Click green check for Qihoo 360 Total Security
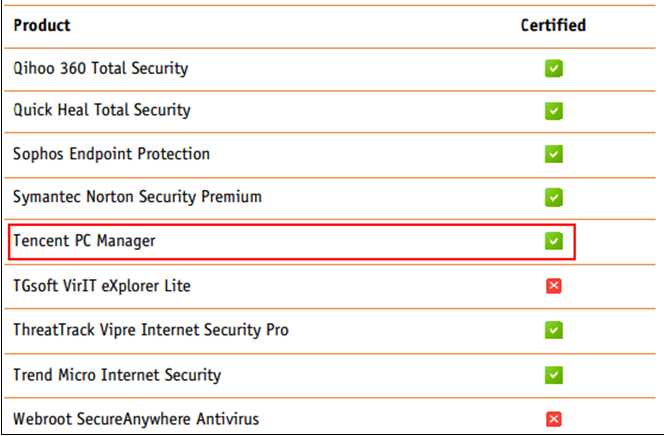The height and width of the screenshot is (436, 664). pyautogui.click(x=553, y=69)
